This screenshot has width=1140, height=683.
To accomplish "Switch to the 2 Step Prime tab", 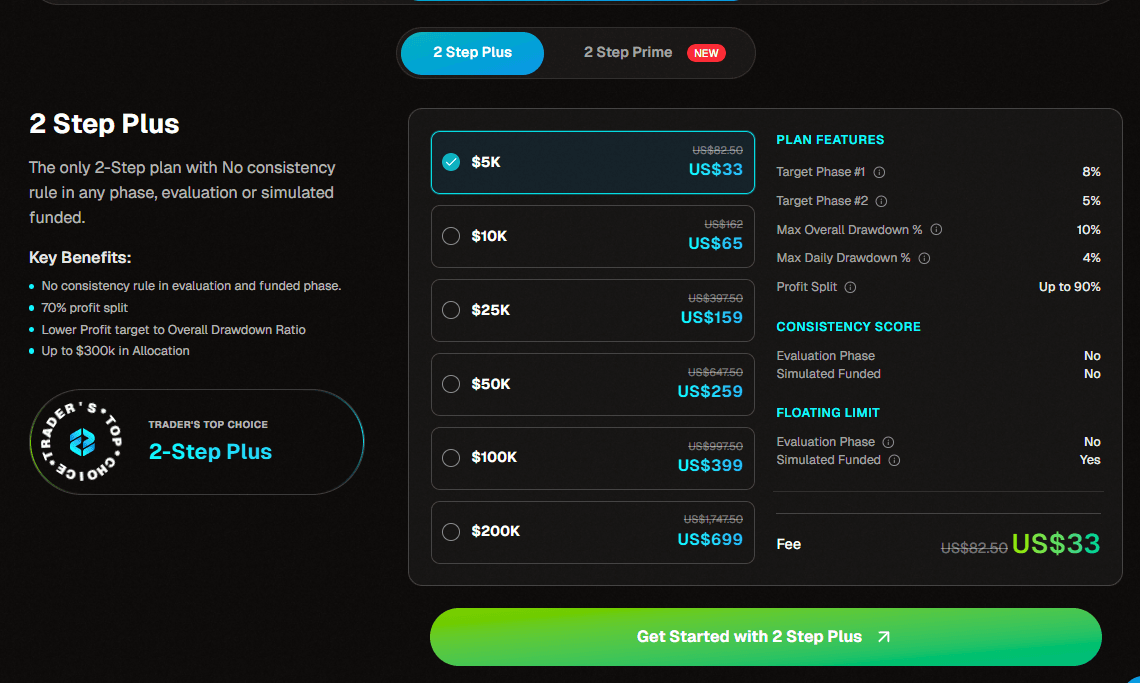I will point(628,53).
